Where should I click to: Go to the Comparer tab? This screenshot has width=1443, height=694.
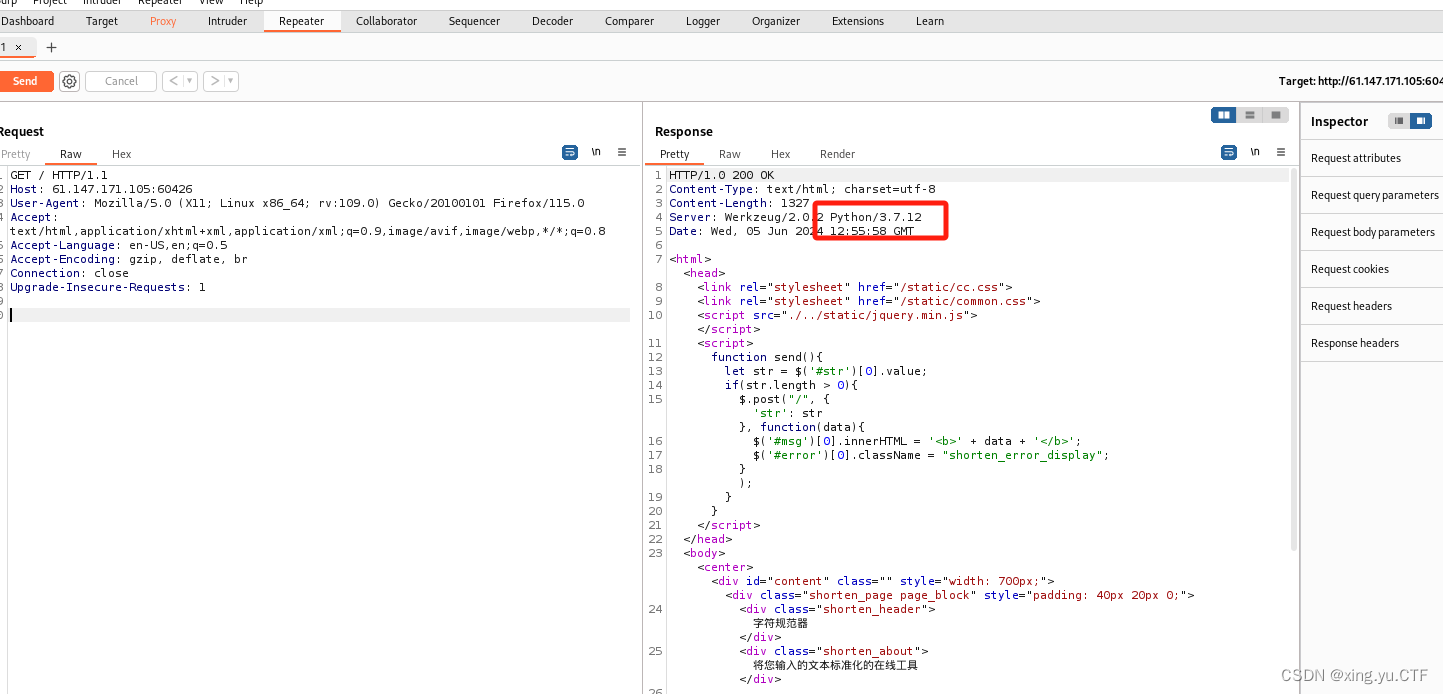tap(629, 21)
